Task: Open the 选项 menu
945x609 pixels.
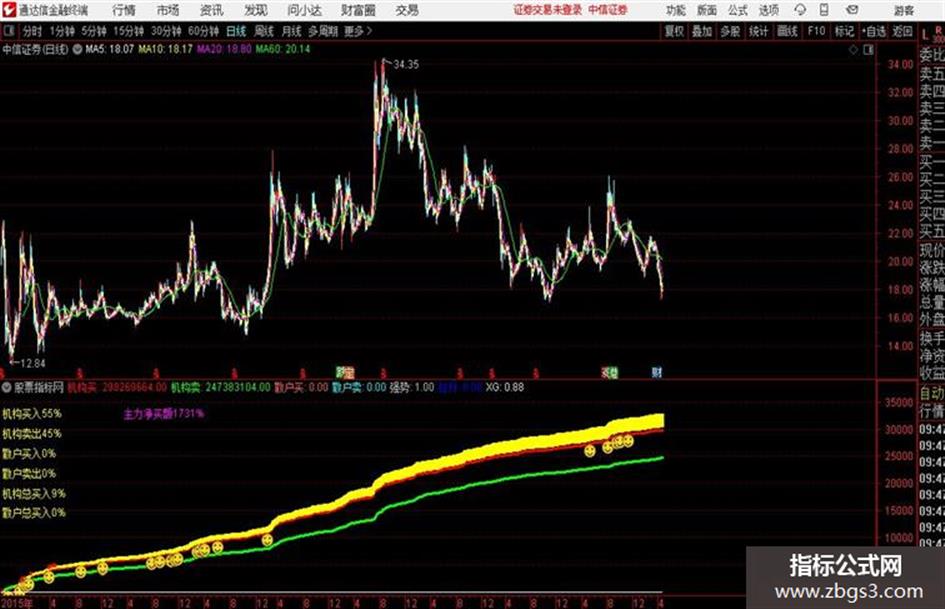Action: pyautogui.click(x=768, y=10)
